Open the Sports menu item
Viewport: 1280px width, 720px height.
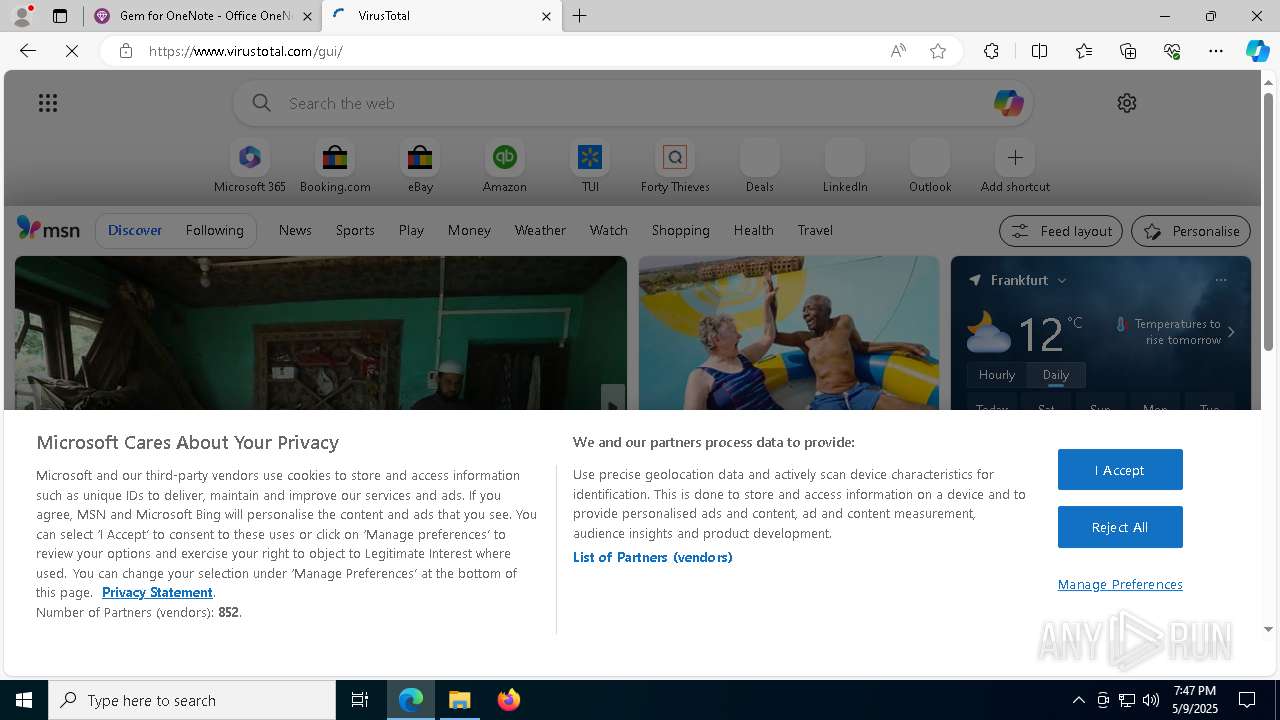tap(355, 230)
